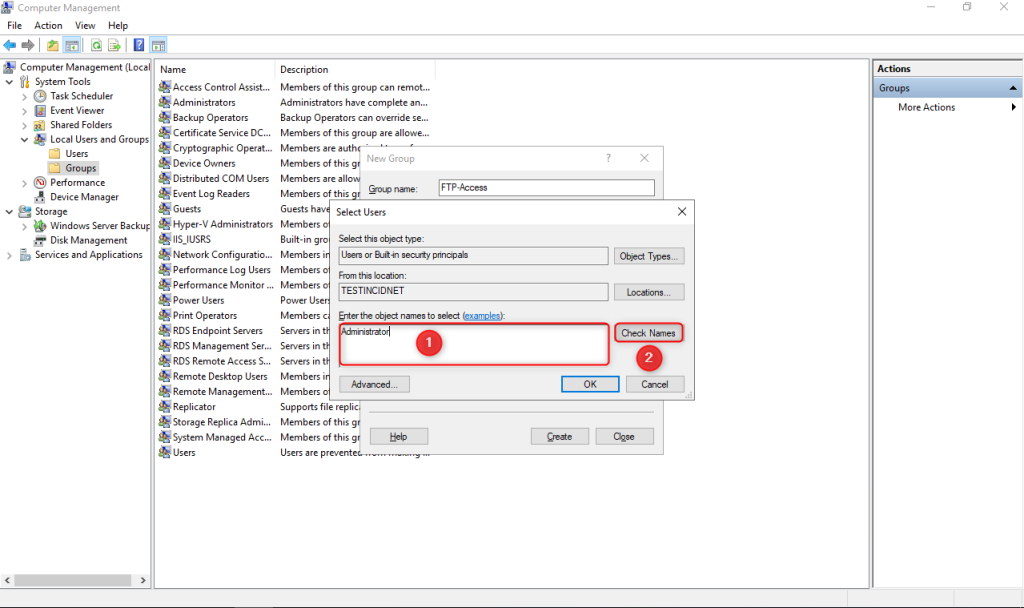Viewport: 1024px width, 608px height.
Task: Click the Show/Hide Console Tree toolbar icon
Action: [72, 45]
